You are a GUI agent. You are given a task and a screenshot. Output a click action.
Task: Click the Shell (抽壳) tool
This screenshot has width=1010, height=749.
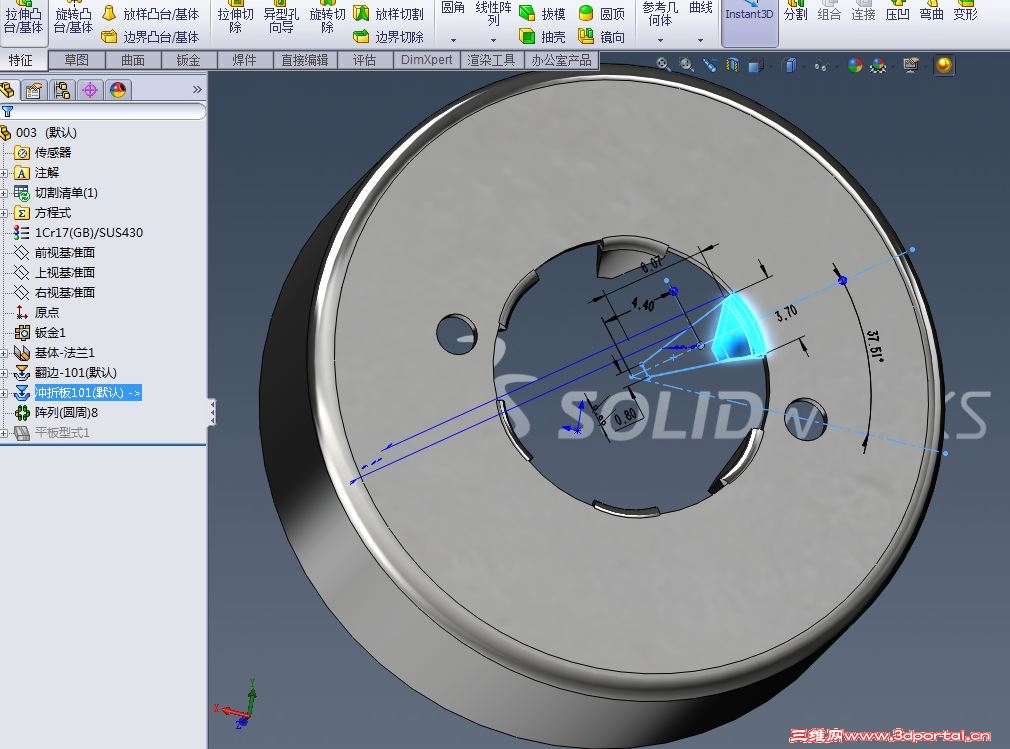[x=542, y=37]
